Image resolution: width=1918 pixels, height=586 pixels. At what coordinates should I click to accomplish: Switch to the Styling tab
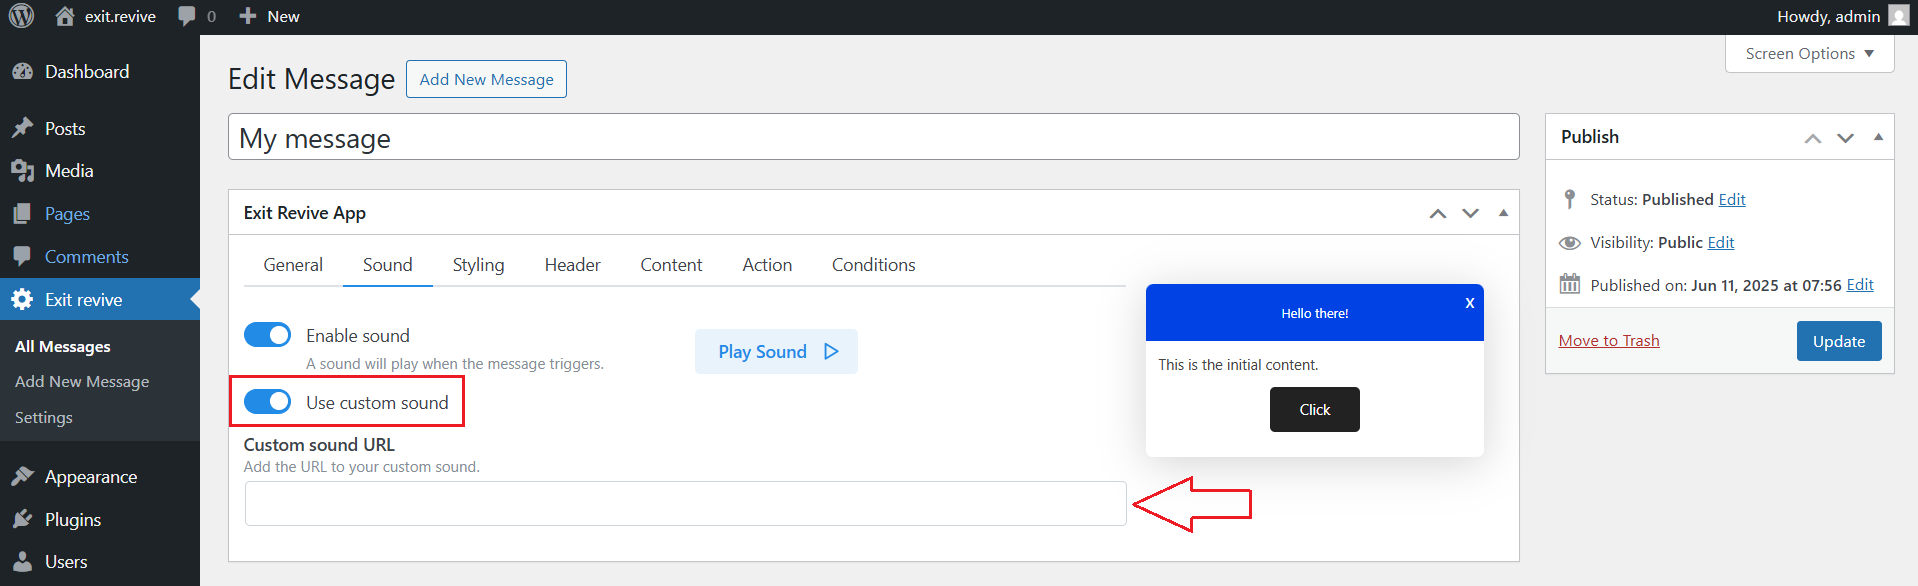(478, 265)
